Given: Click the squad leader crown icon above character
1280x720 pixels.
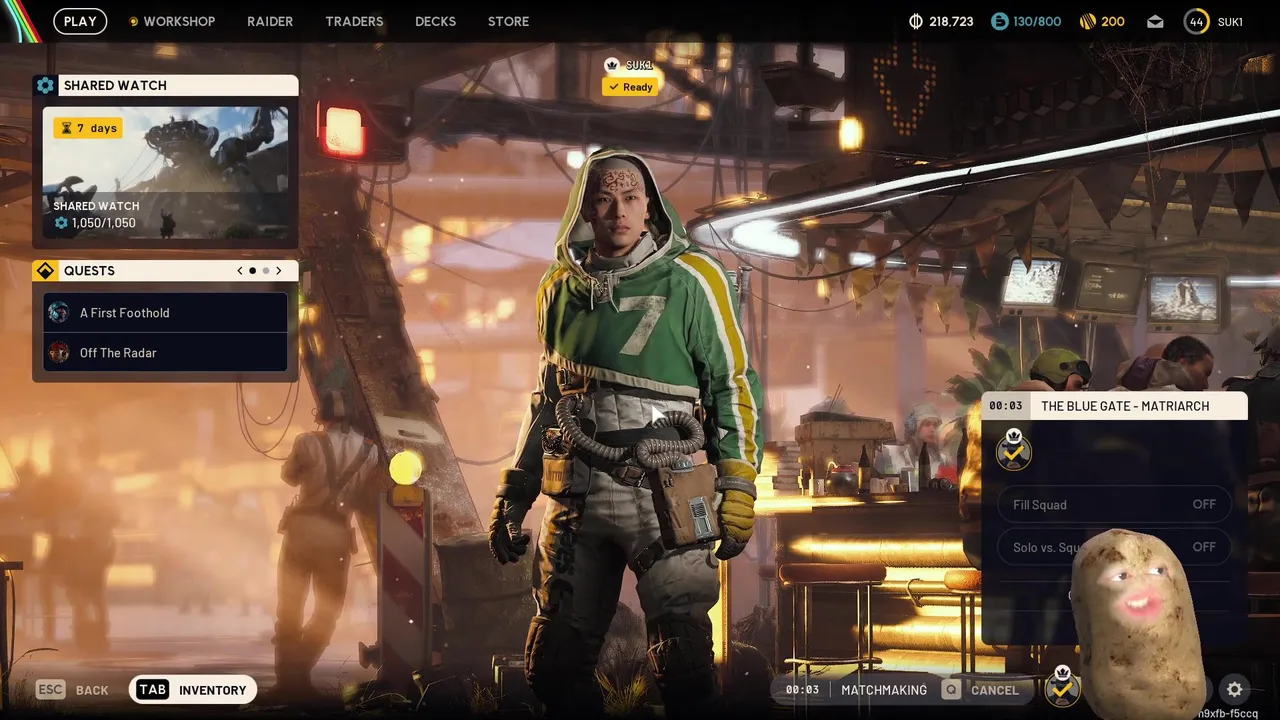Looking at the screenshot, I should click(x=612, y=65).
